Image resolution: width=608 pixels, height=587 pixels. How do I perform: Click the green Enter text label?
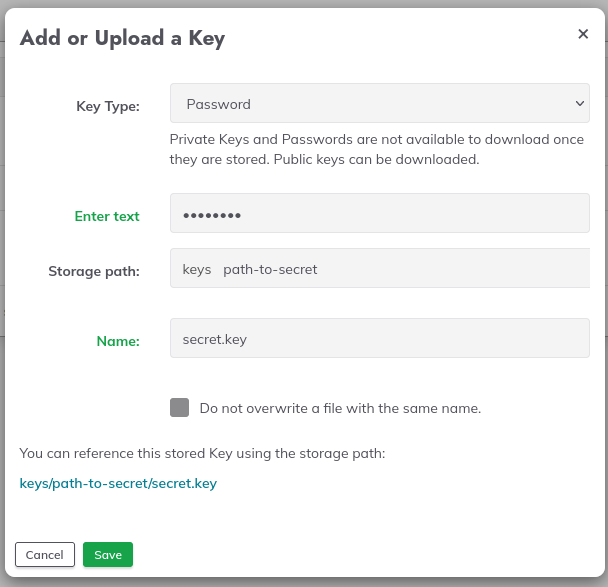click(x=107, y=216)
